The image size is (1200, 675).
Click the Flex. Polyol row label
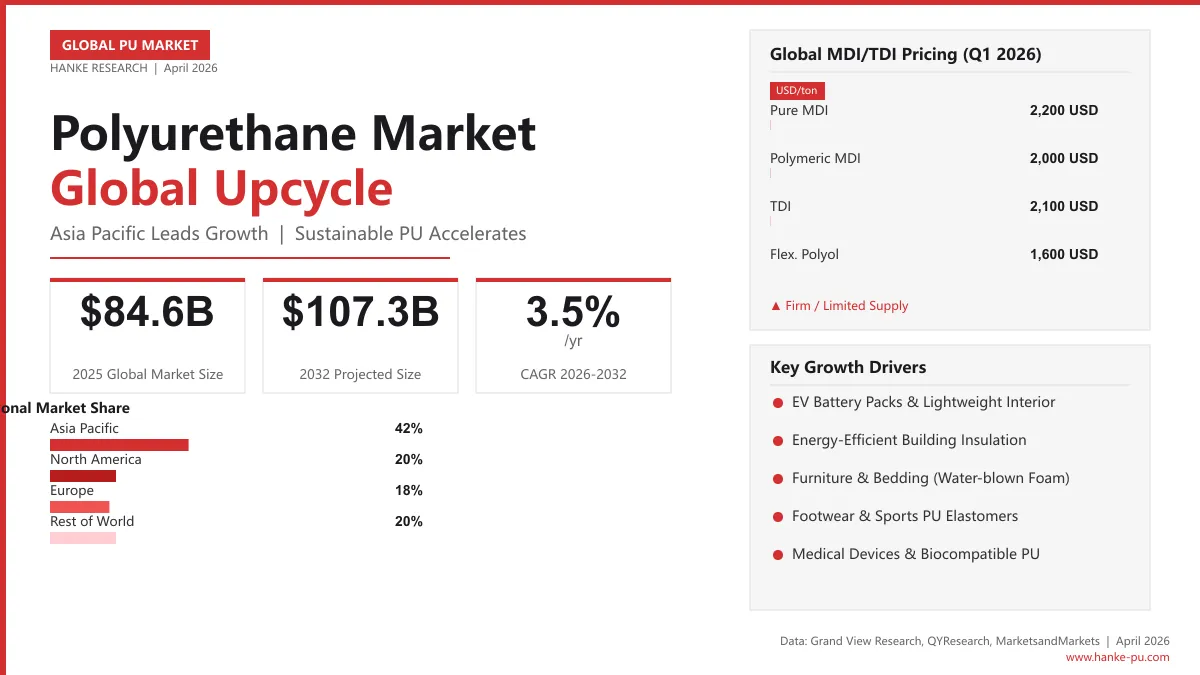click(804, 254)
